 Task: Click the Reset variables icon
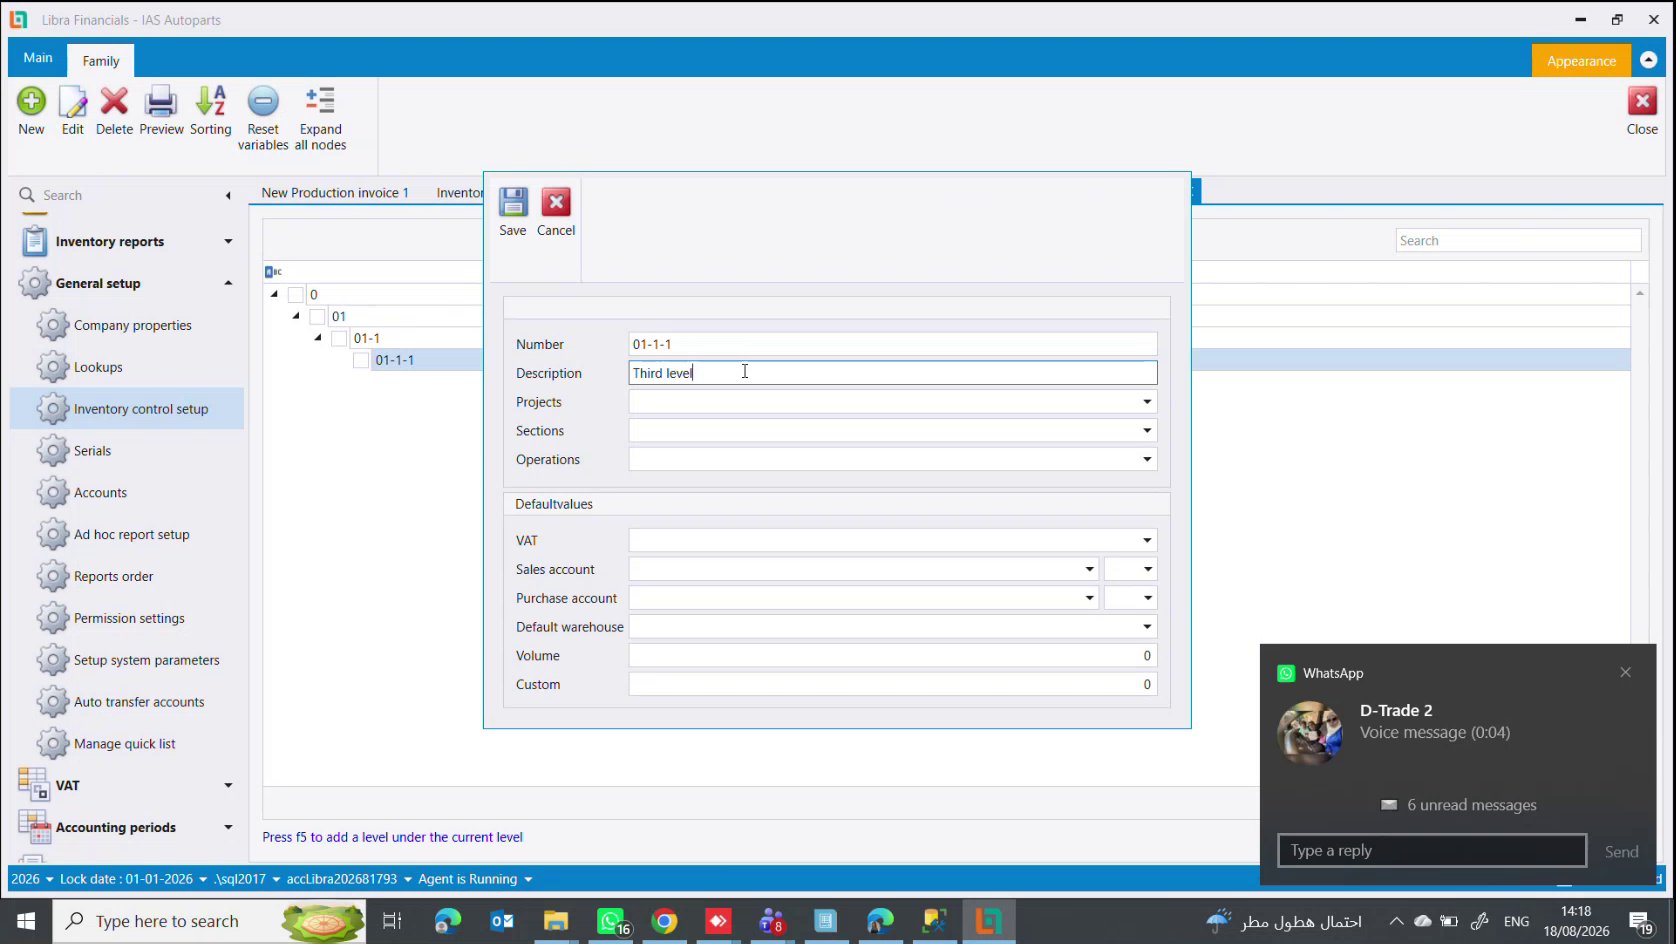(x=263, y=102)
